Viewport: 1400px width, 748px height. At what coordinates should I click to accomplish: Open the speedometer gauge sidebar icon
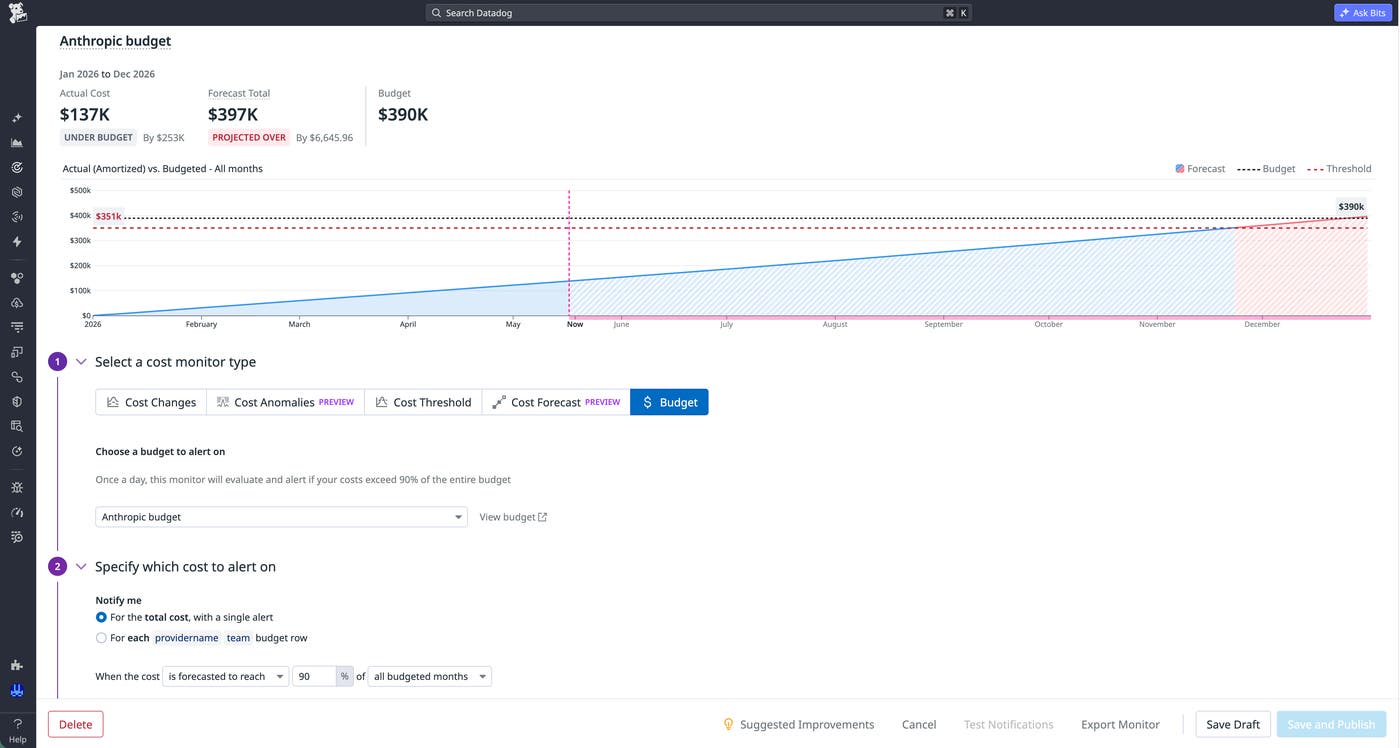[x=17, y=512]
